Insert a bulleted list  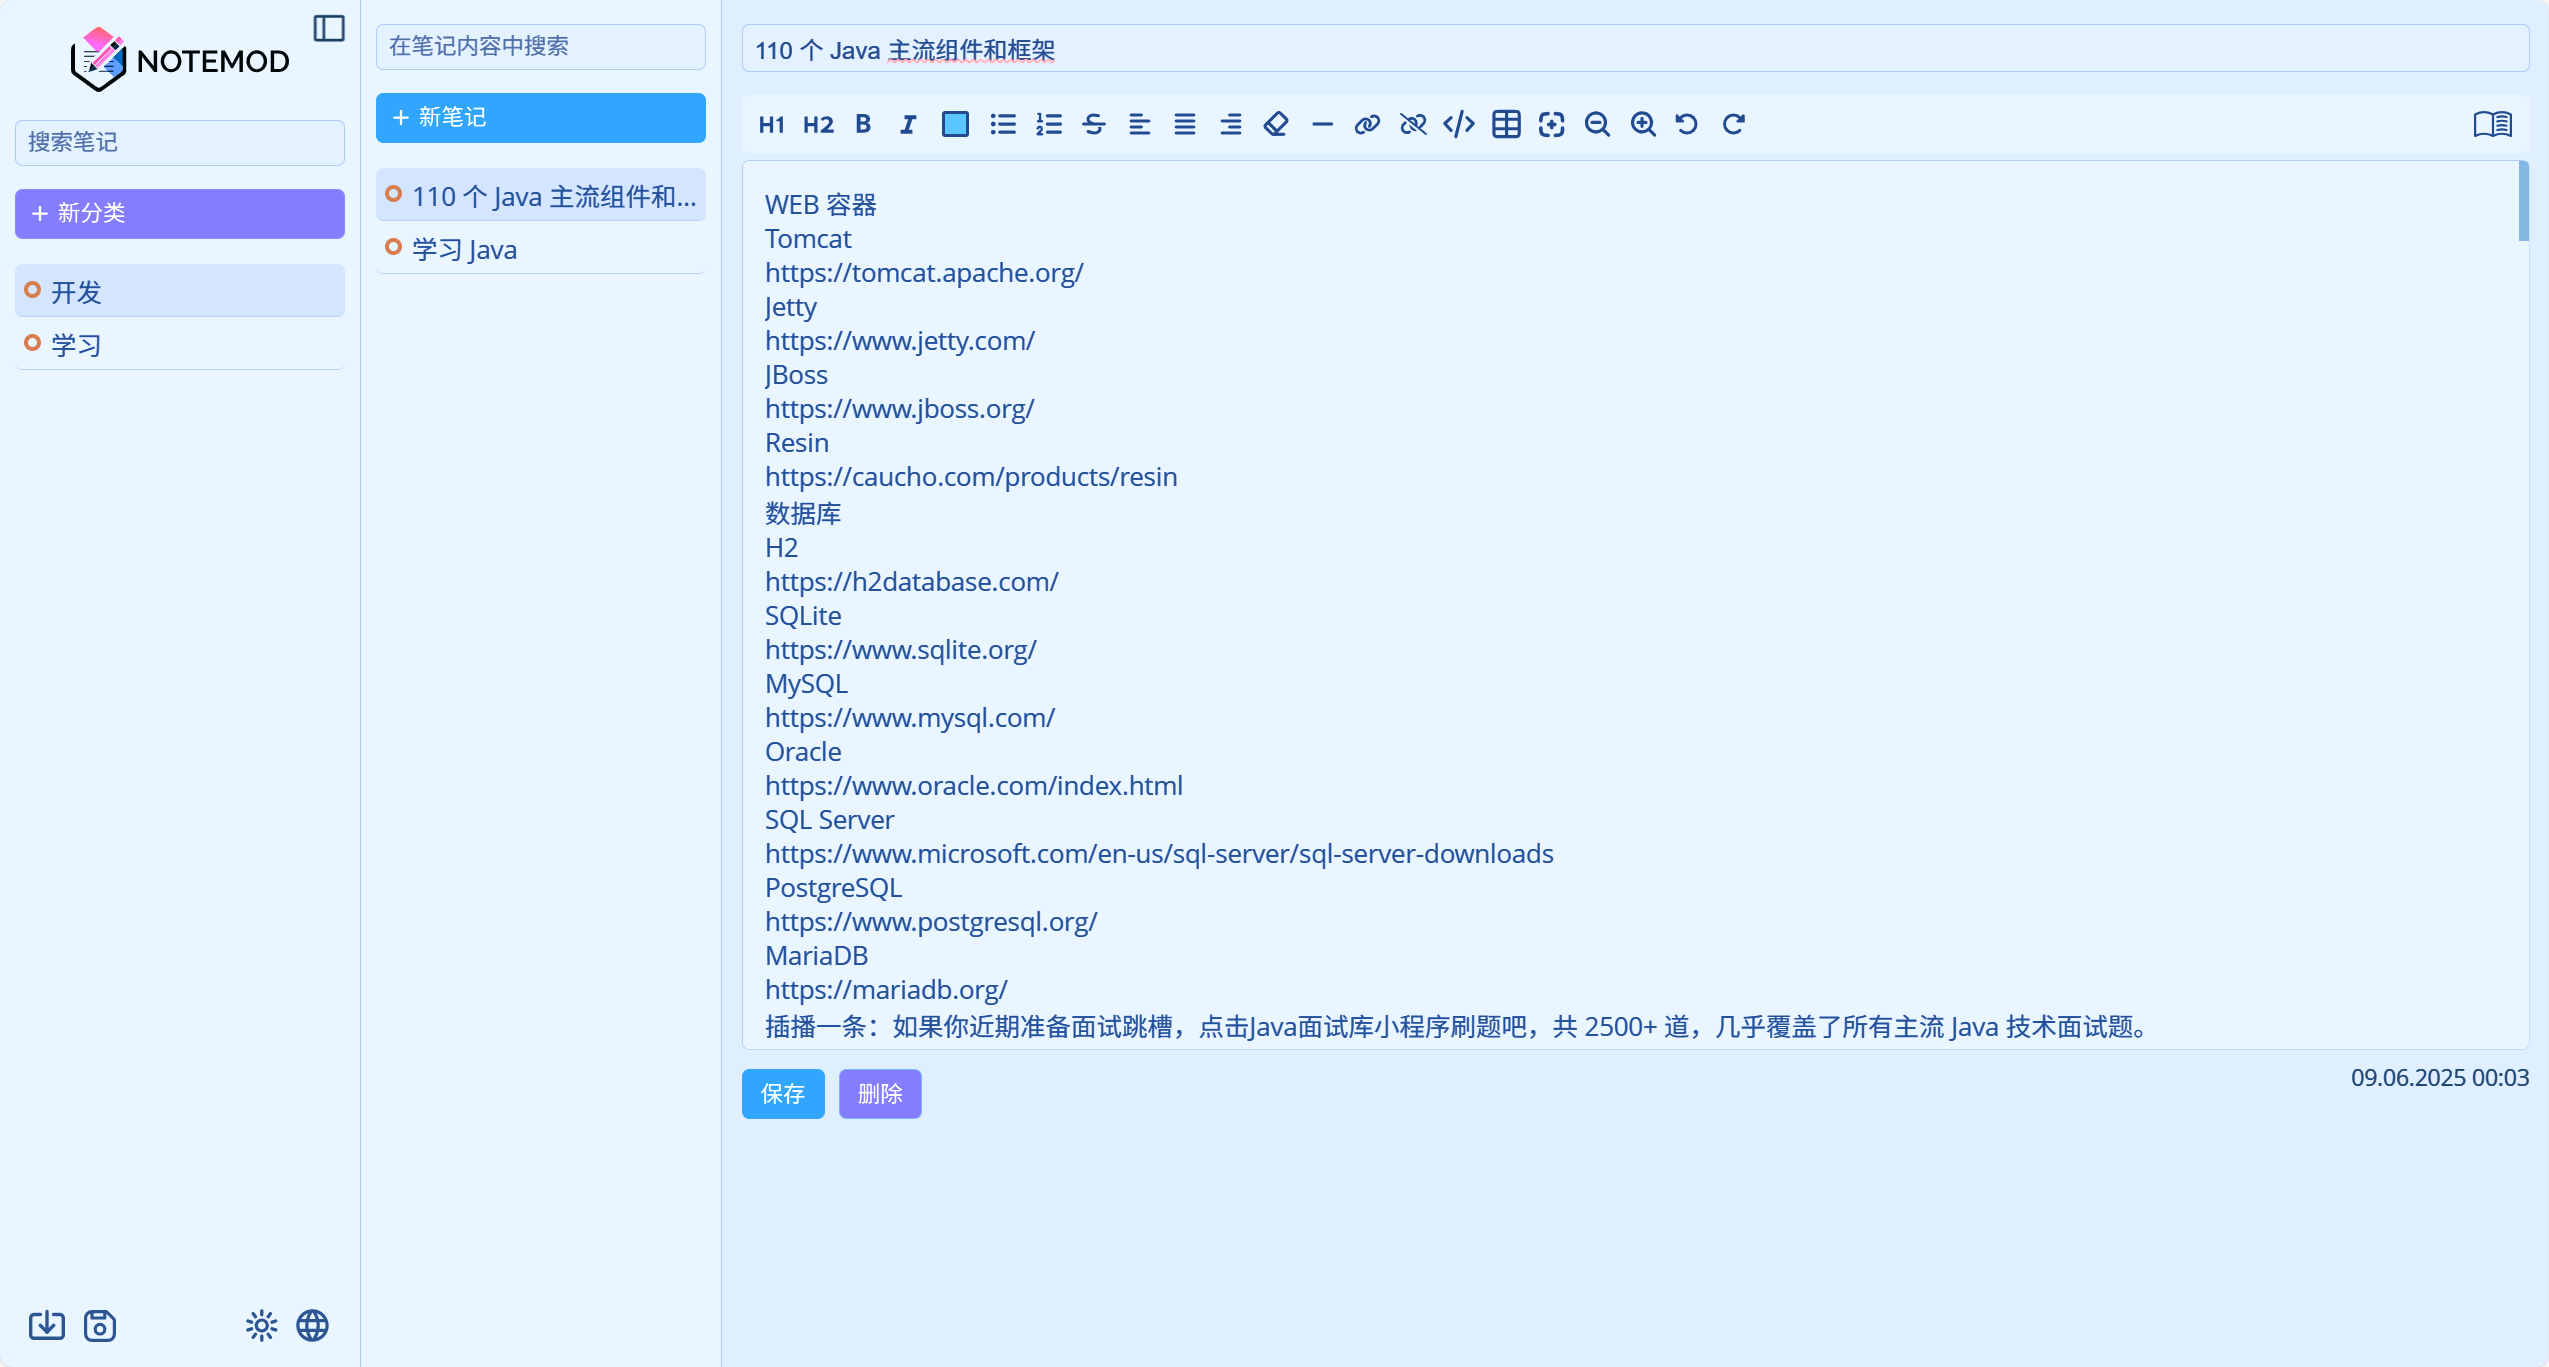pos(1003,124)
